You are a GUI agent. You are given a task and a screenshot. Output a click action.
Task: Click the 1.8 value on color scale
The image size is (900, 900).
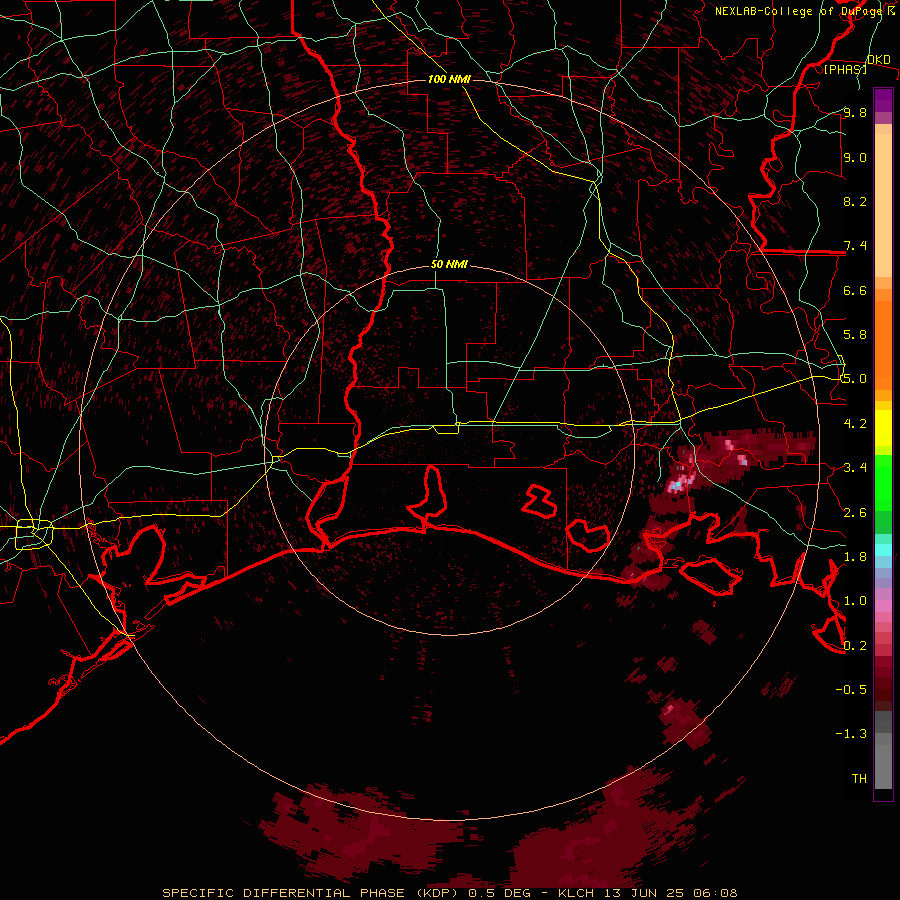[x=855, y=557]
